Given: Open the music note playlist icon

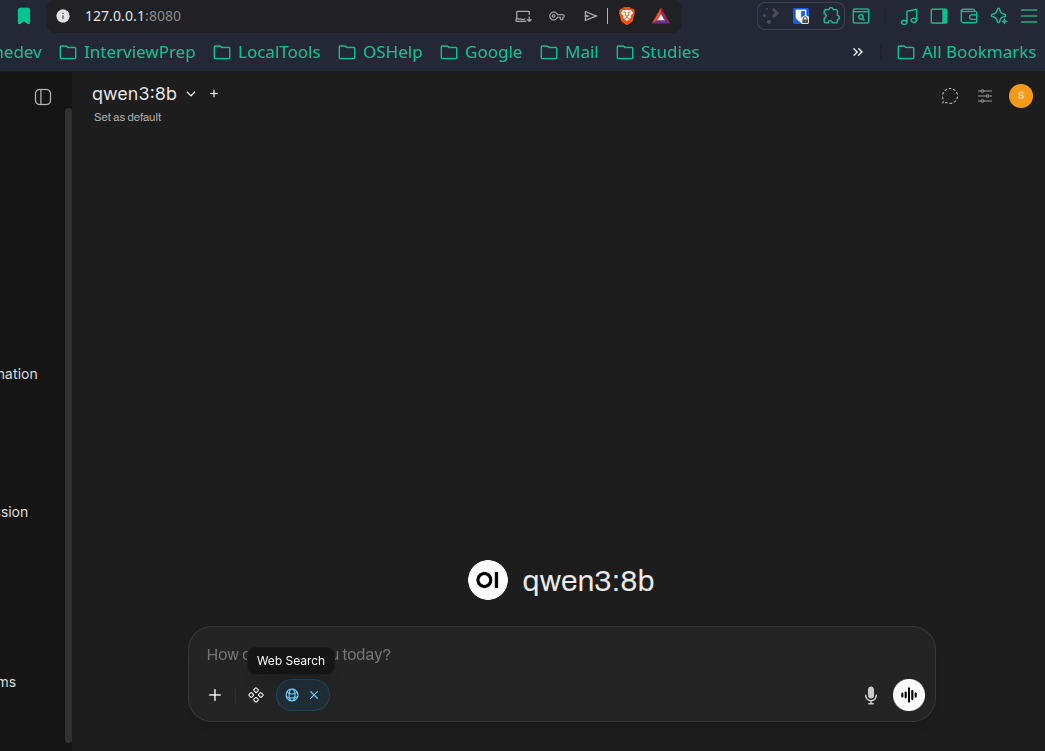Looking at the screenshot, I should coord(909,16).
